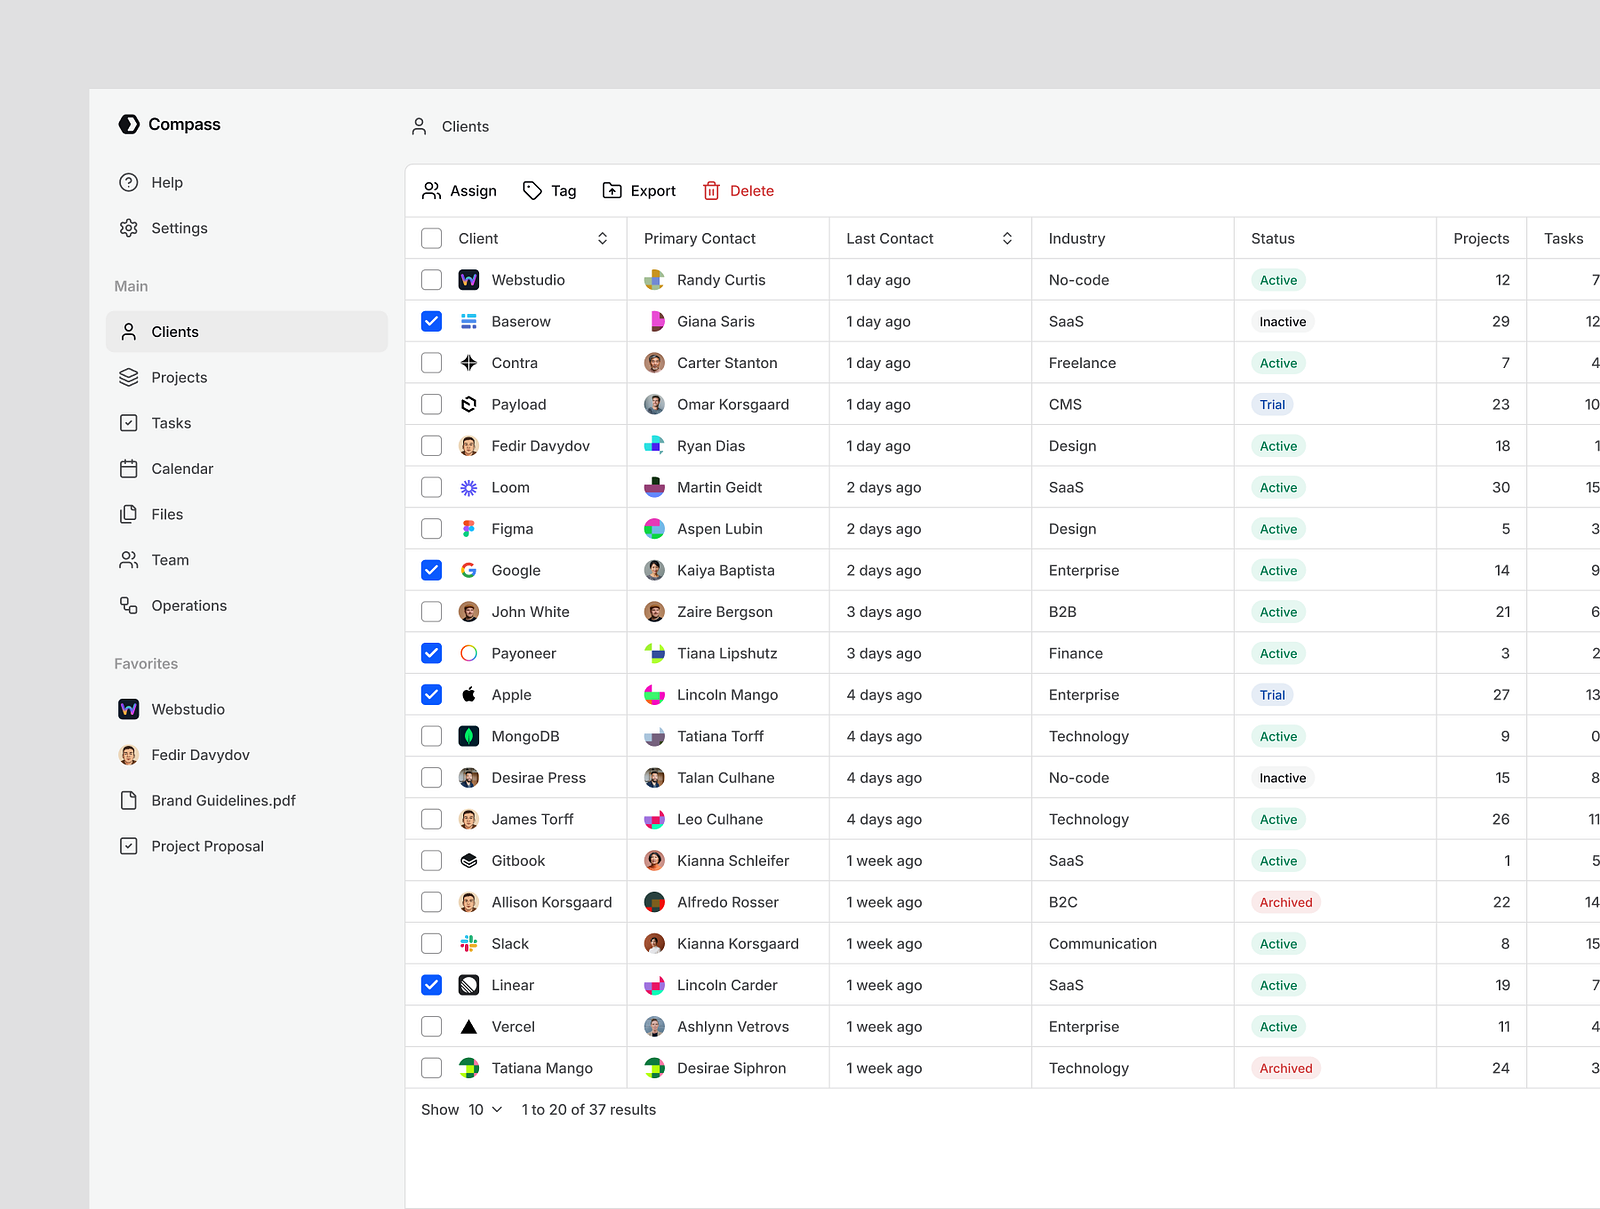
Task: Click Inactive badge for Desirae Press
Action: [x=1283, y=778]
